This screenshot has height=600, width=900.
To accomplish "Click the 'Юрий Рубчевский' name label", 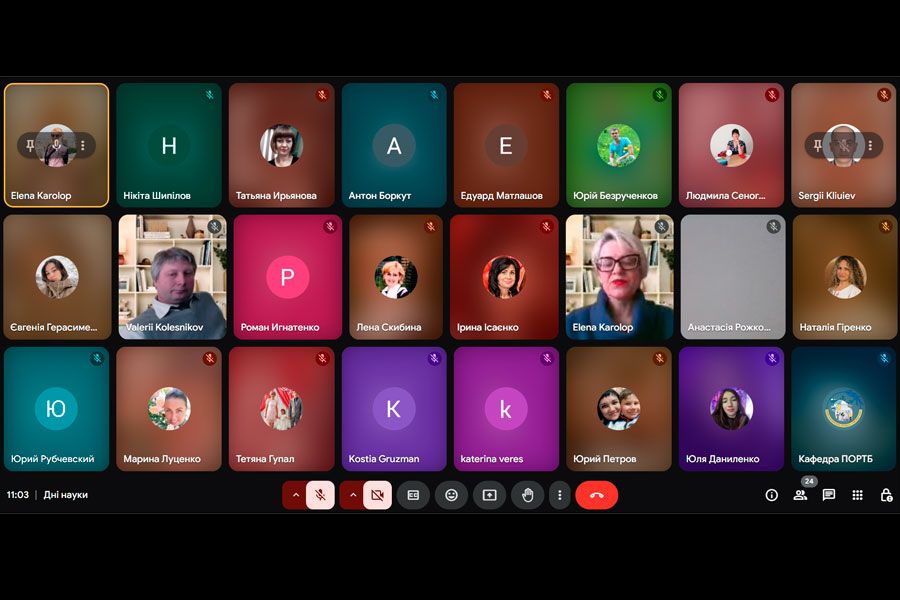I will 52,459.
